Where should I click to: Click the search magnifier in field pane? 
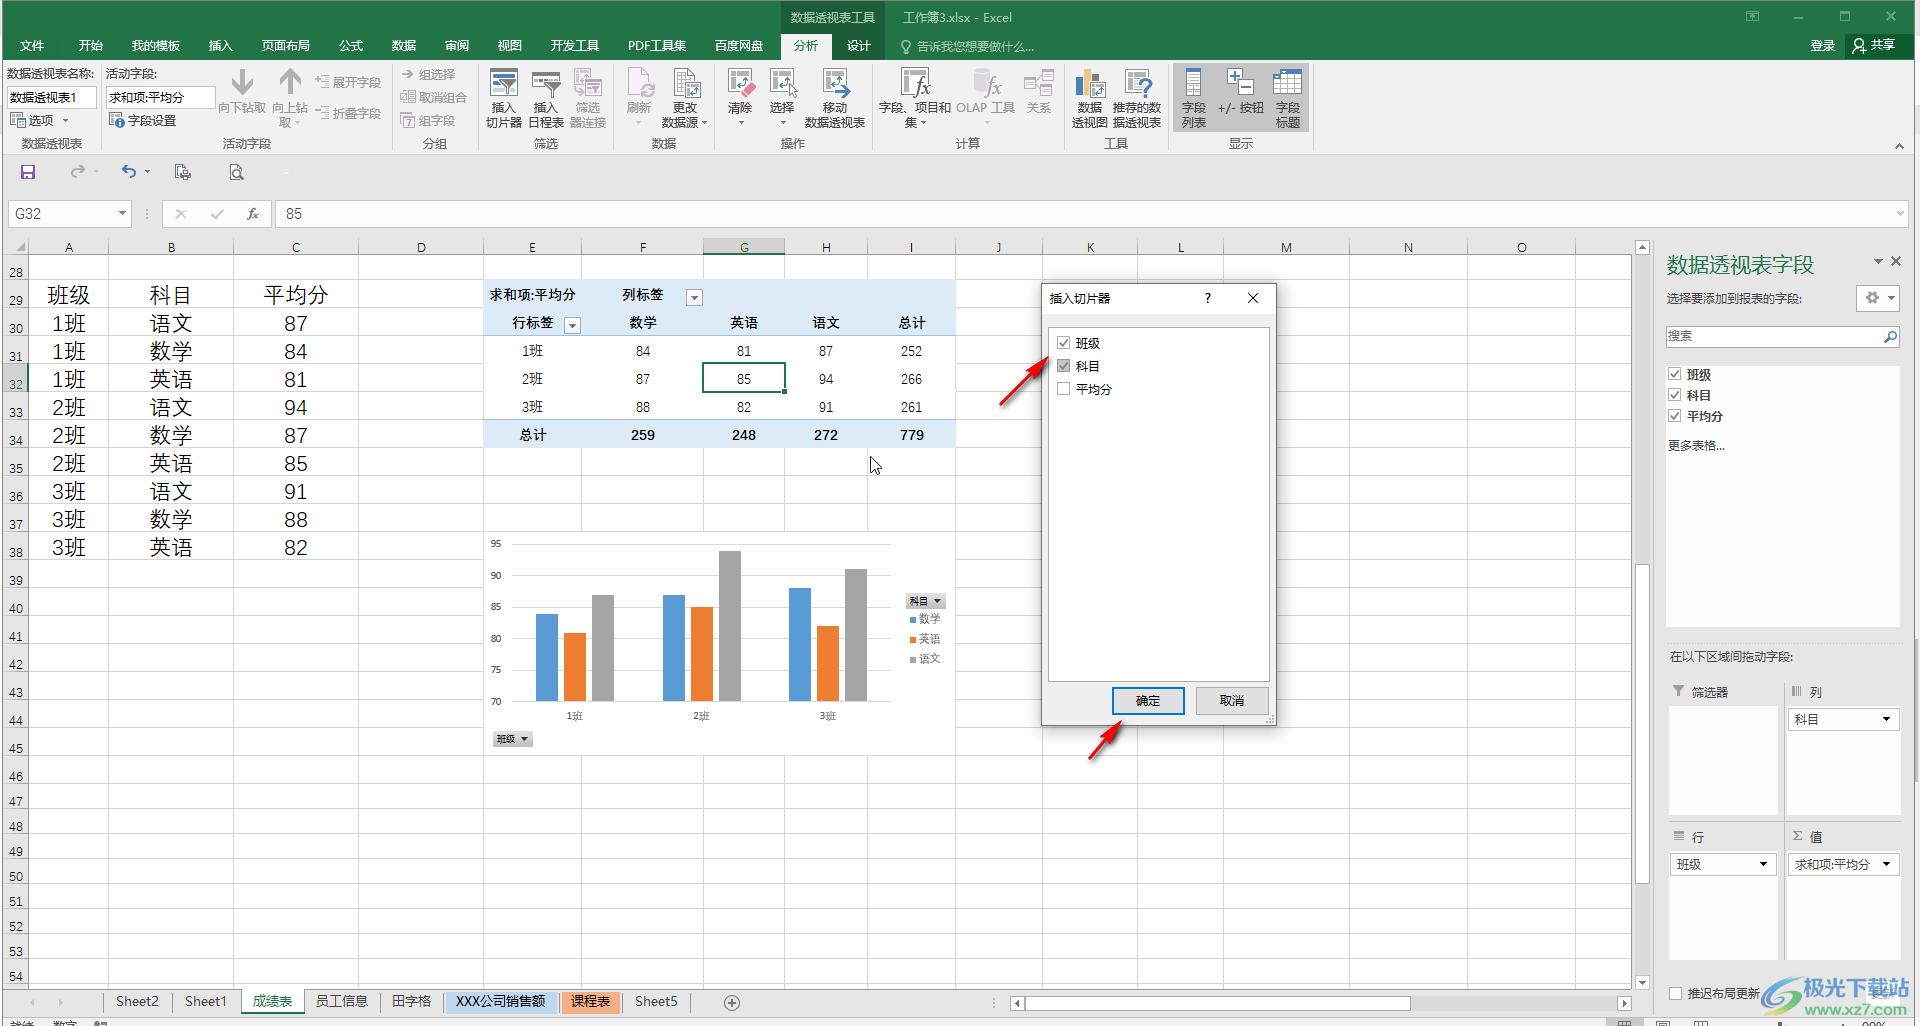(1890, 337)
